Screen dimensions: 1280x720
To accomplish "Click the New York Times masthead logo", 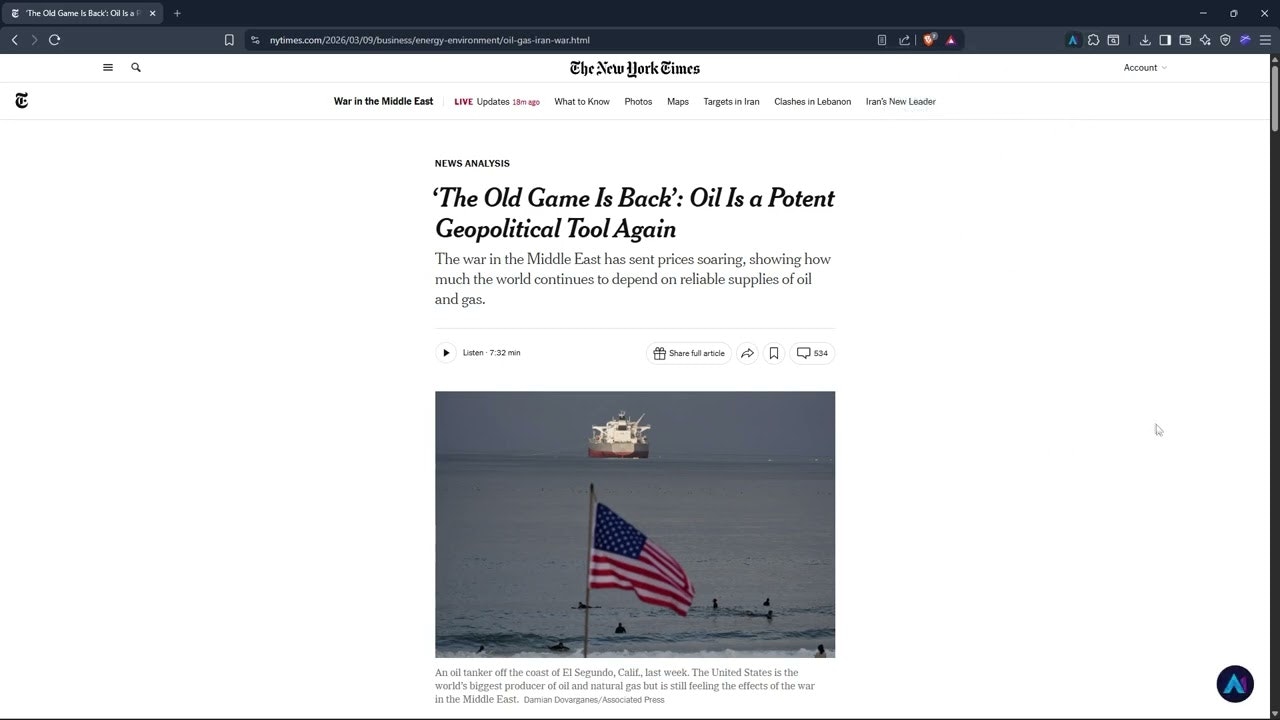I will click(635, 68).
